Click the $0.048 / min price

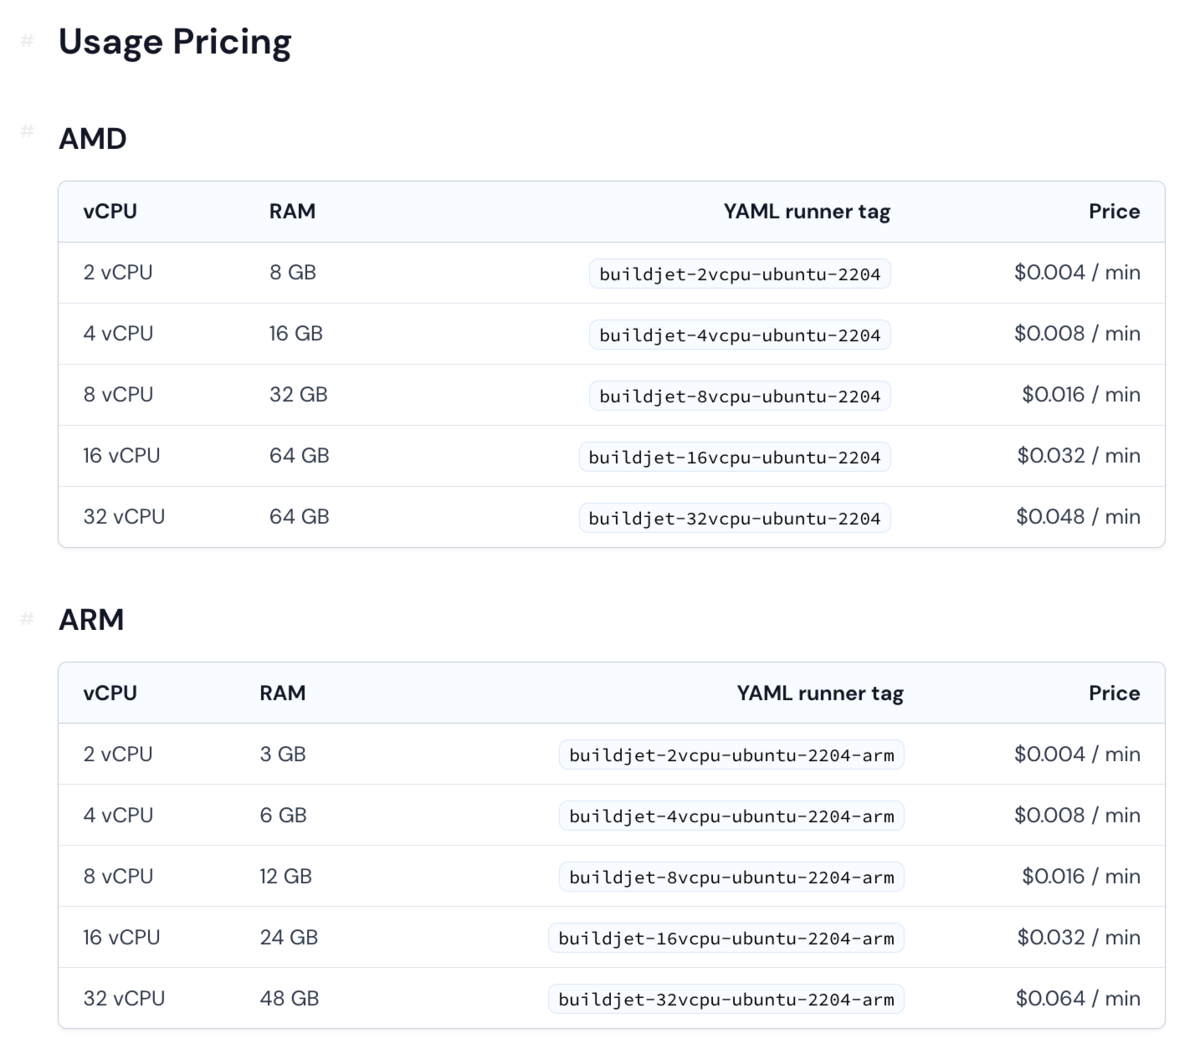pyautogui.click(x=1078, y=516)
